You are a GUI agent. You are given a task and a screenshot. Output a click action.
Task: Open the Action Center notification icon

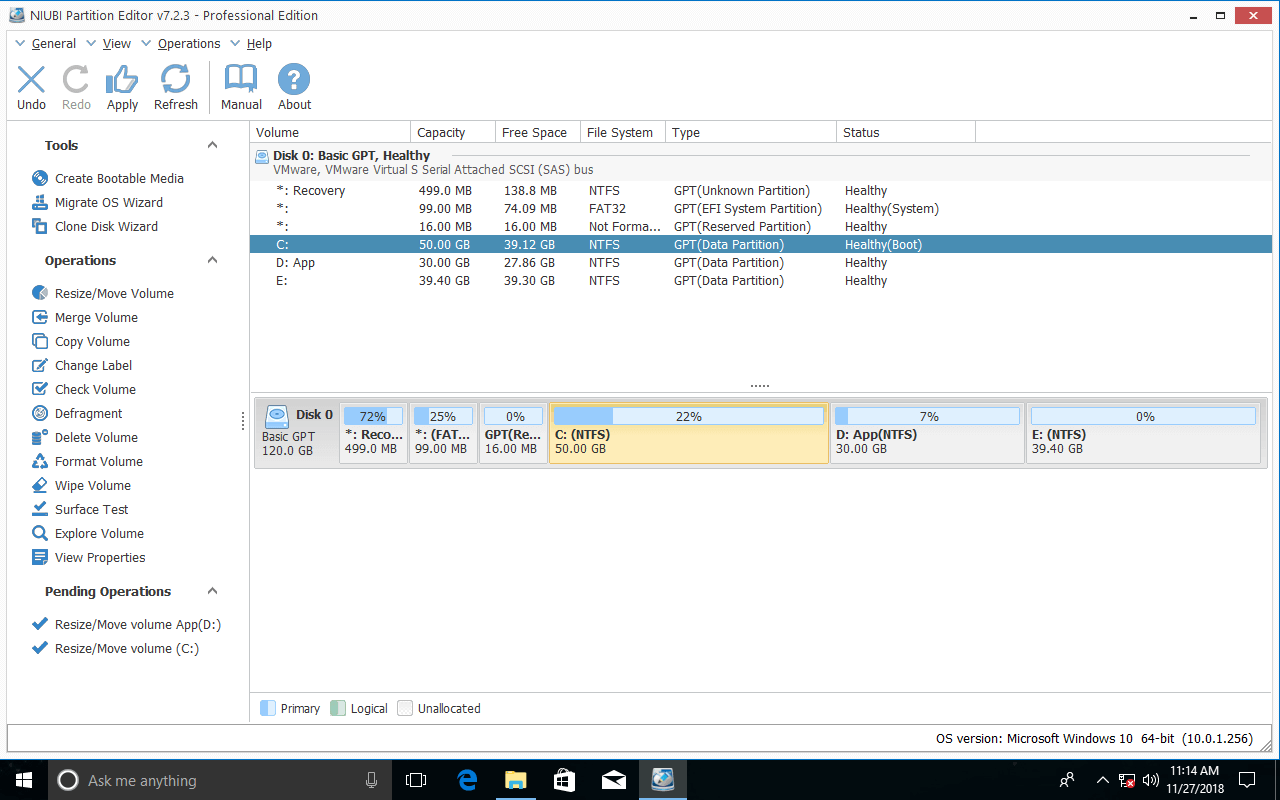[x=1247, y=780]
